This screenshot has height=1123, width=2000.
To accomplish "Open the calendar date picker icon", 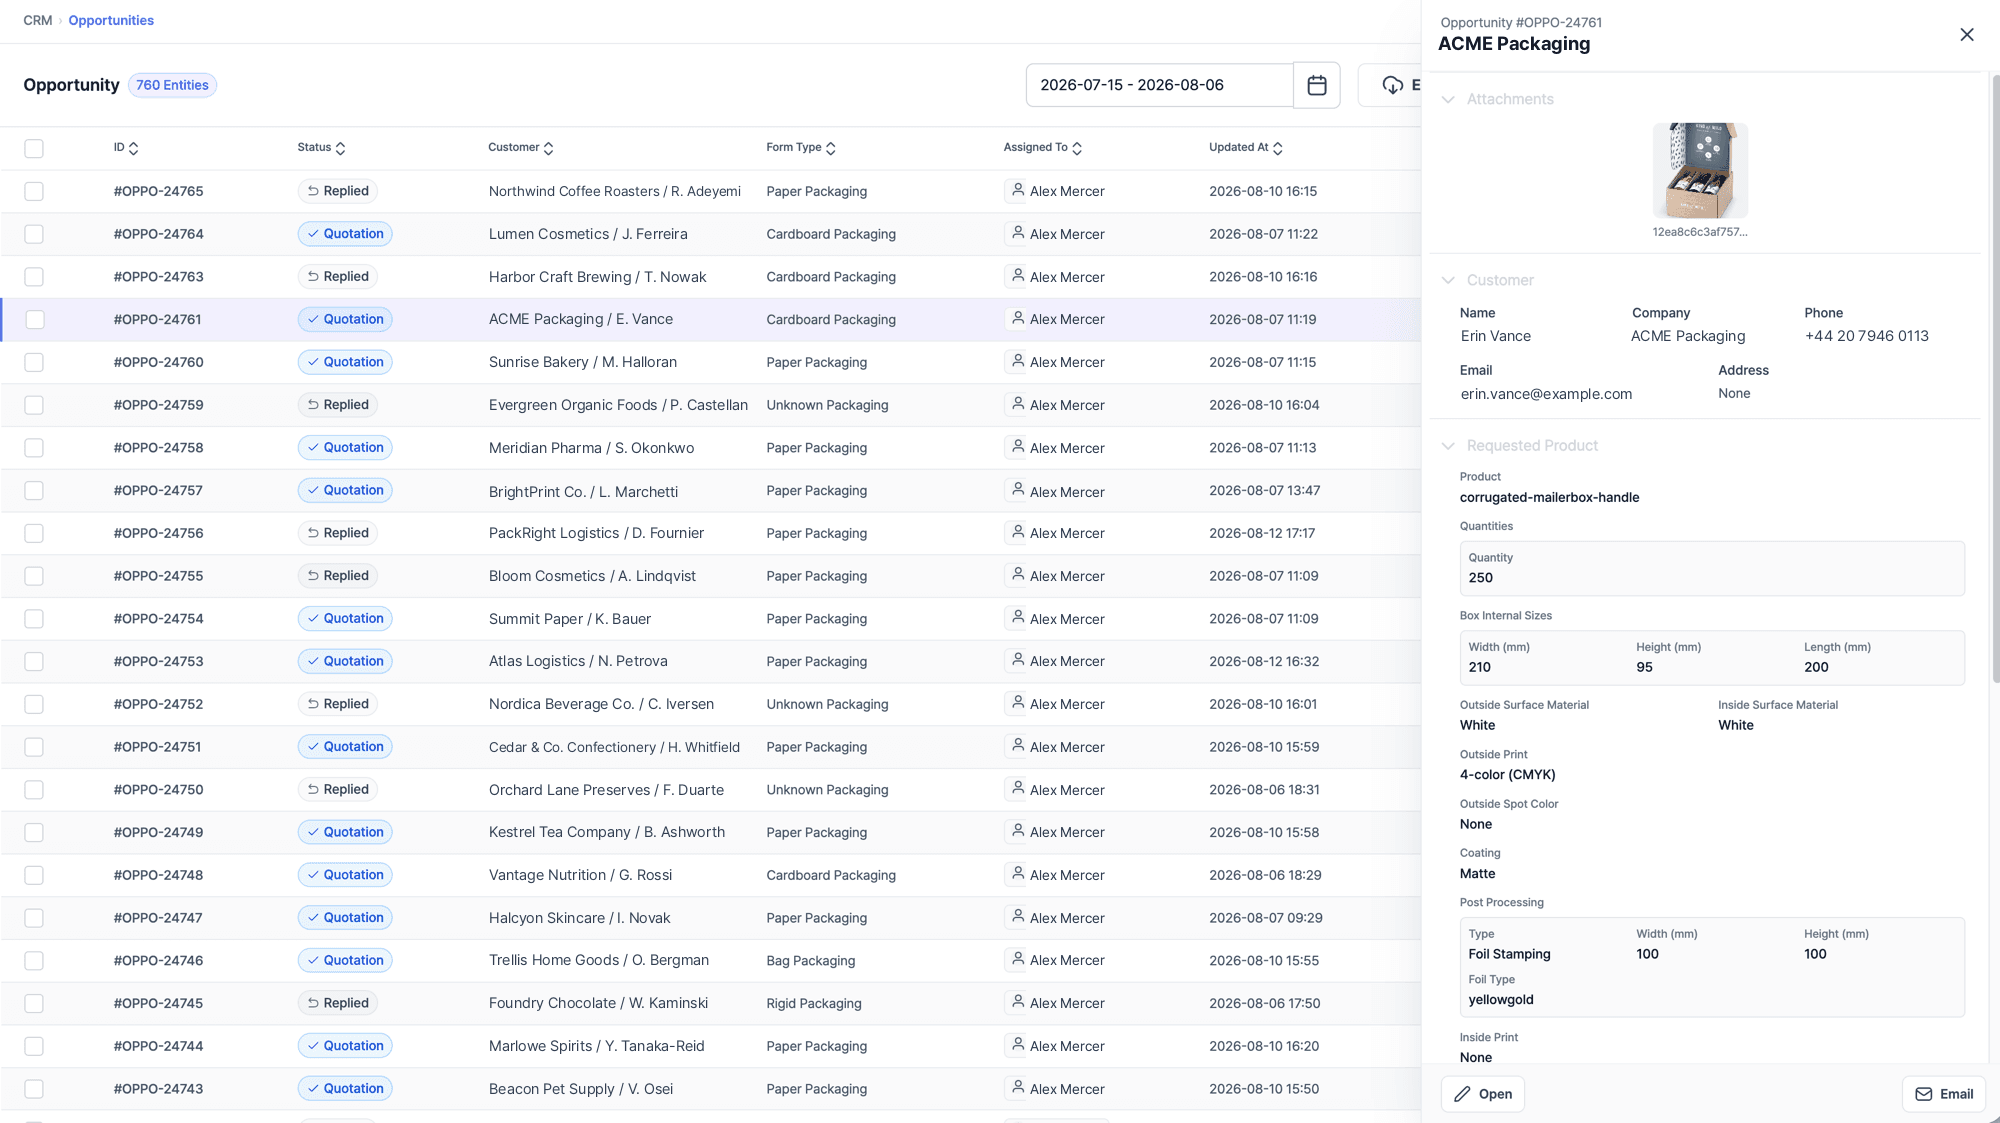I will click(1316, 85).
